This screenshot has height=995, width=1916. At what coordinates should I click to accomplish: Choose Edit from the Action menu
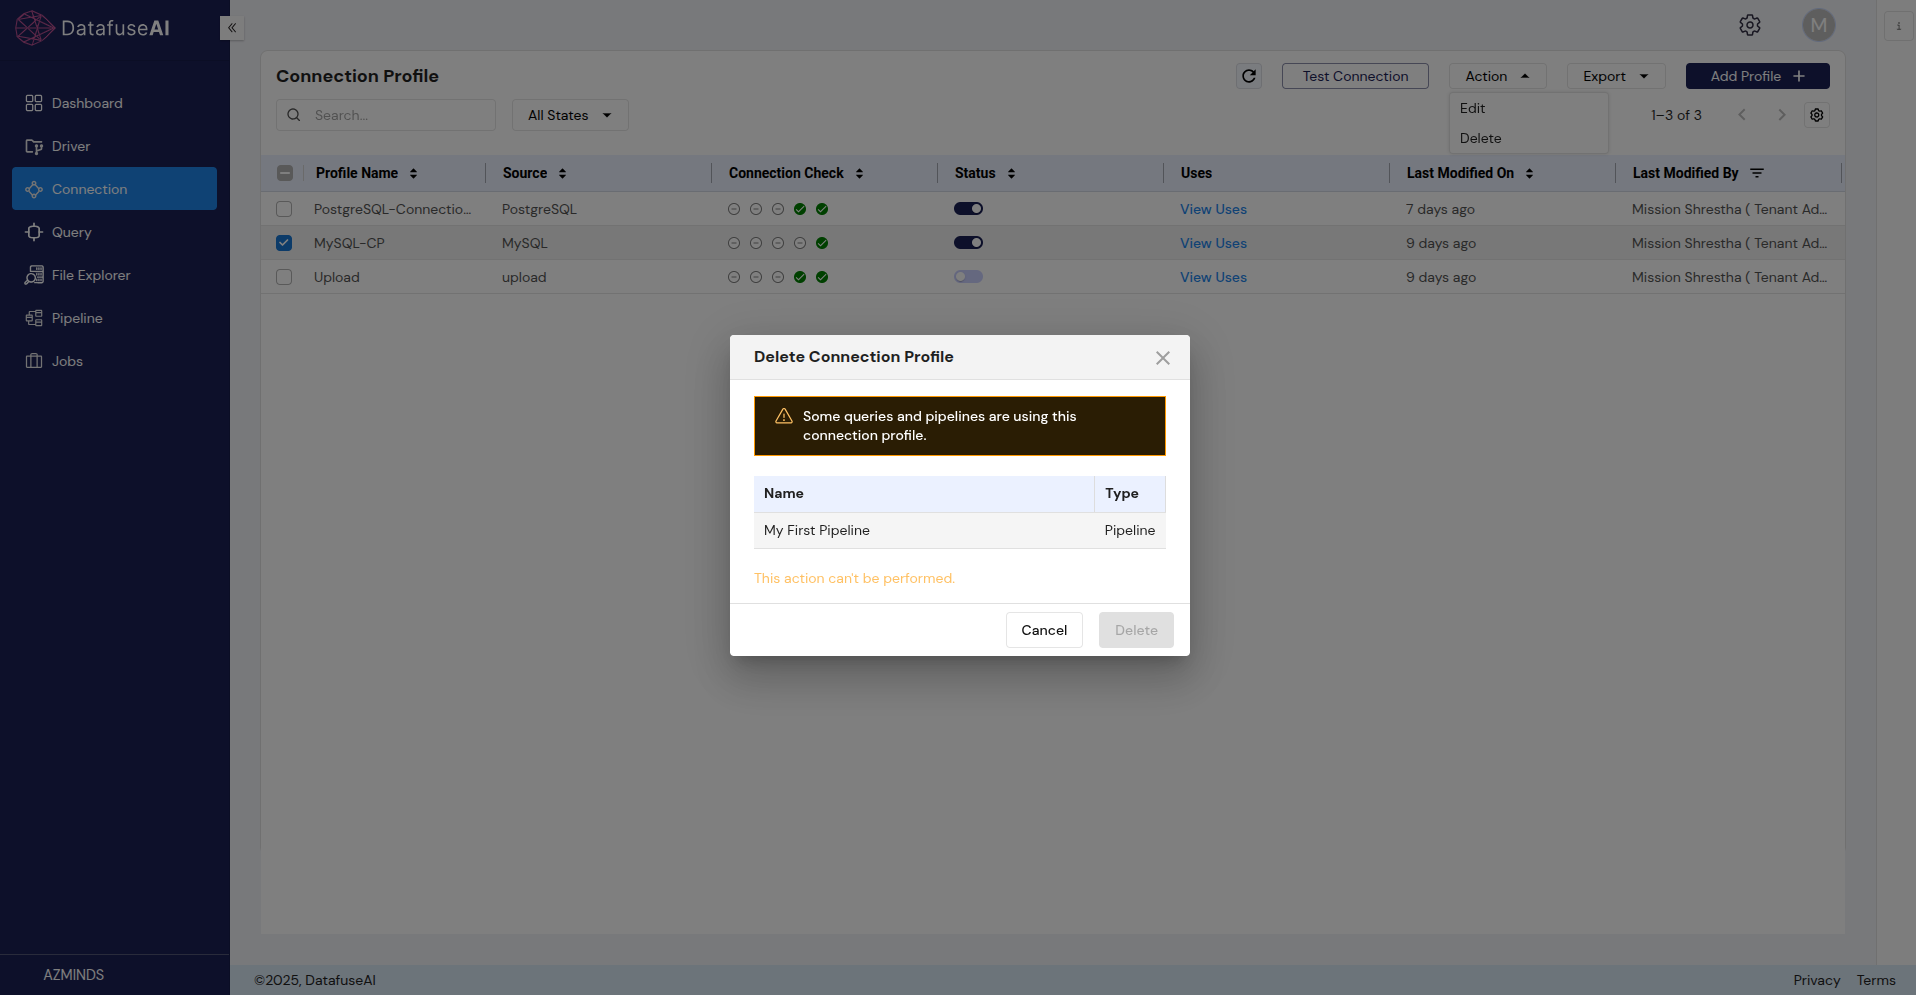coord(1472,108)
